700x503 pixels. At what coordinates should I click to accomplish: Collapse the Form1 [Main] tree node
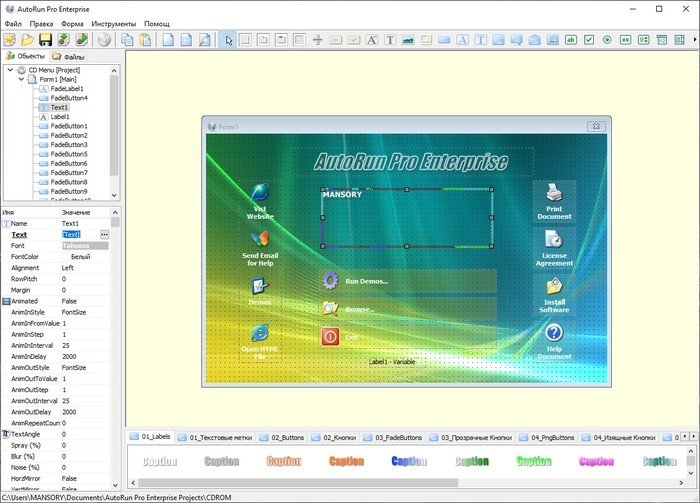[21, 79]
